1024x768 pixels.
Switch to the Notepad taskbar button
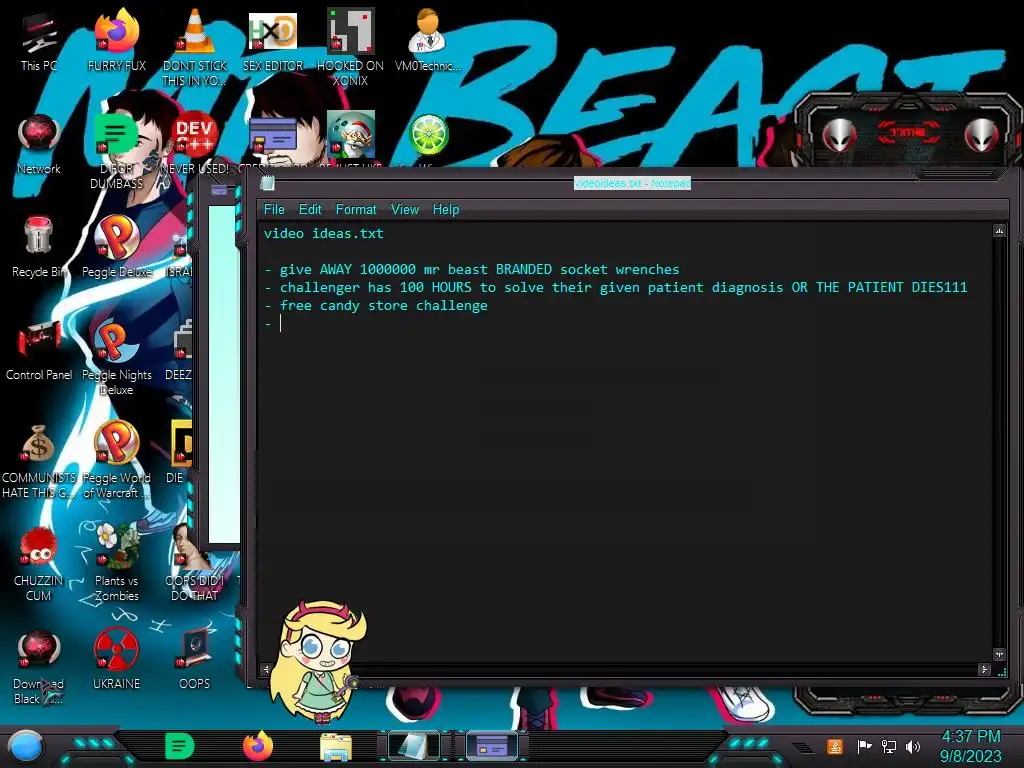click(x=413, y=746)
